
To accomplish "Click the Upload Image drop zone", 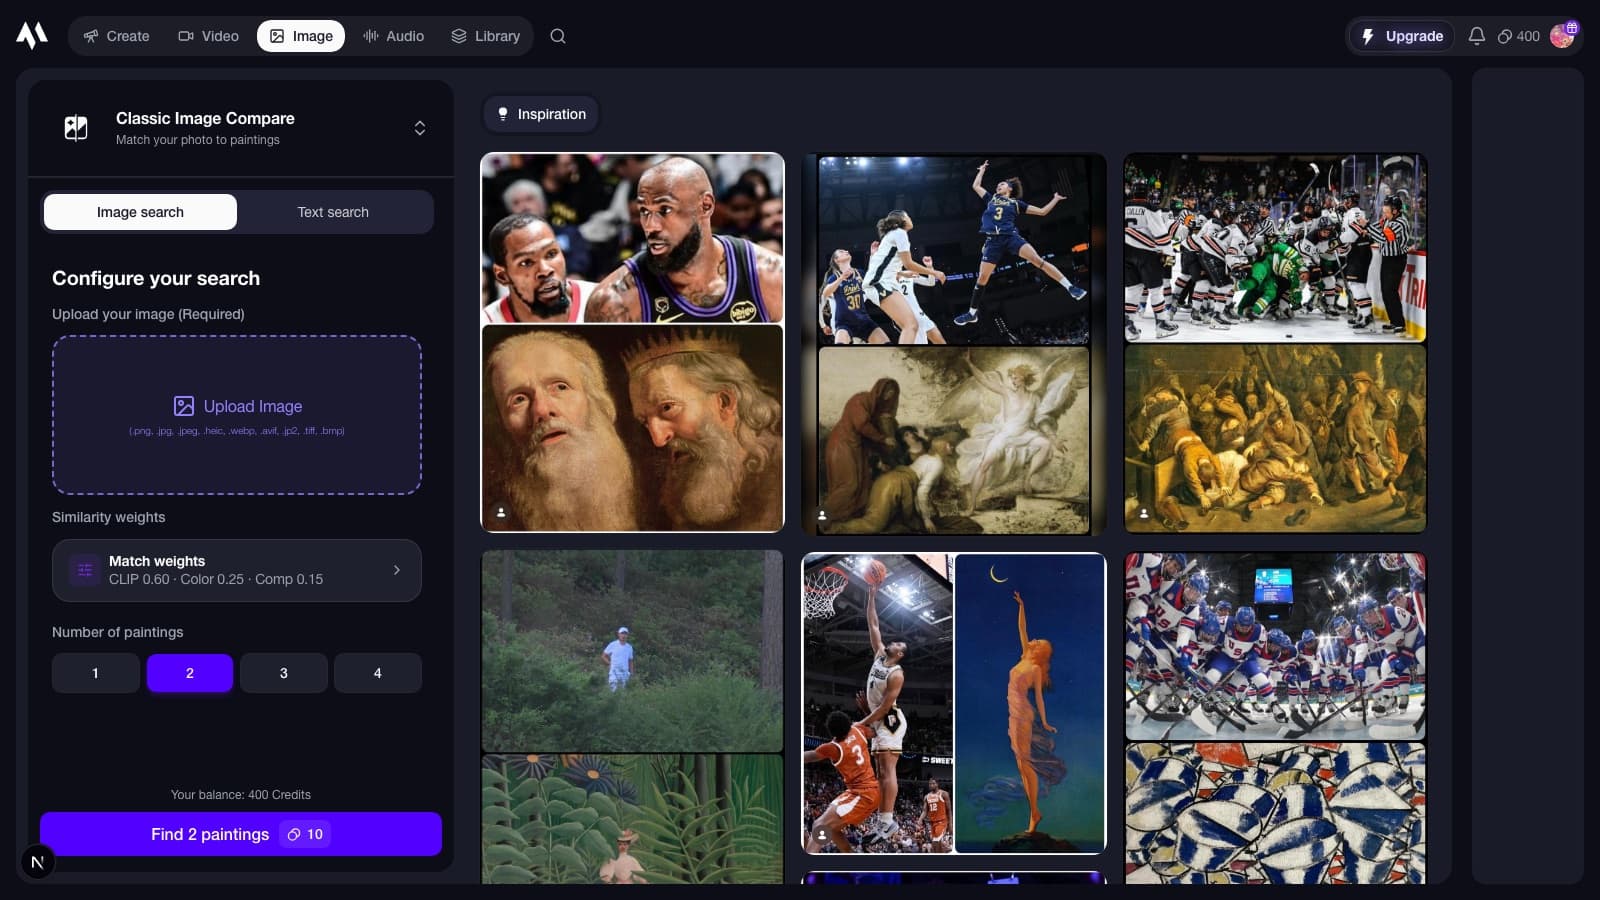I will click(x=237, y=415).
